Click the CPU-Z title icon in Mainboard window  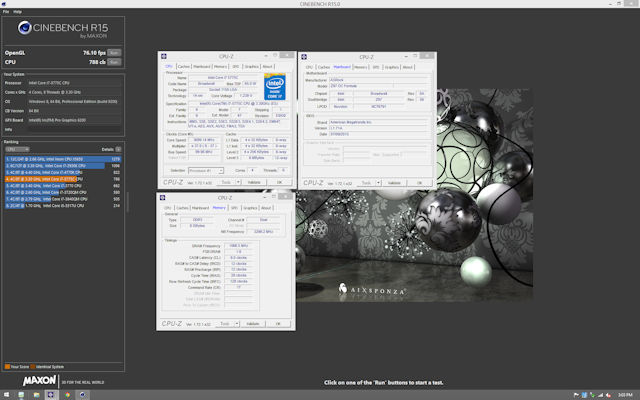(x=304, y=57)
